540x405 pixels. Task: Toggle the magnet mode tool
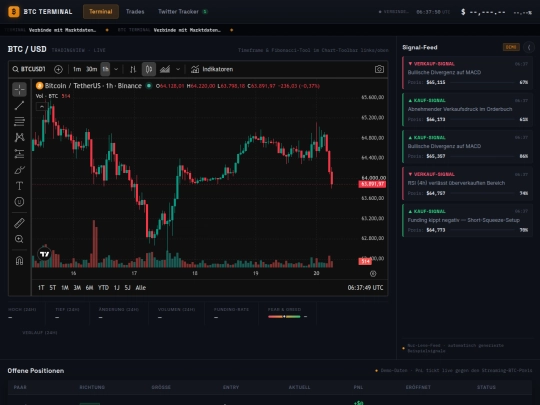tap(19, 261)
